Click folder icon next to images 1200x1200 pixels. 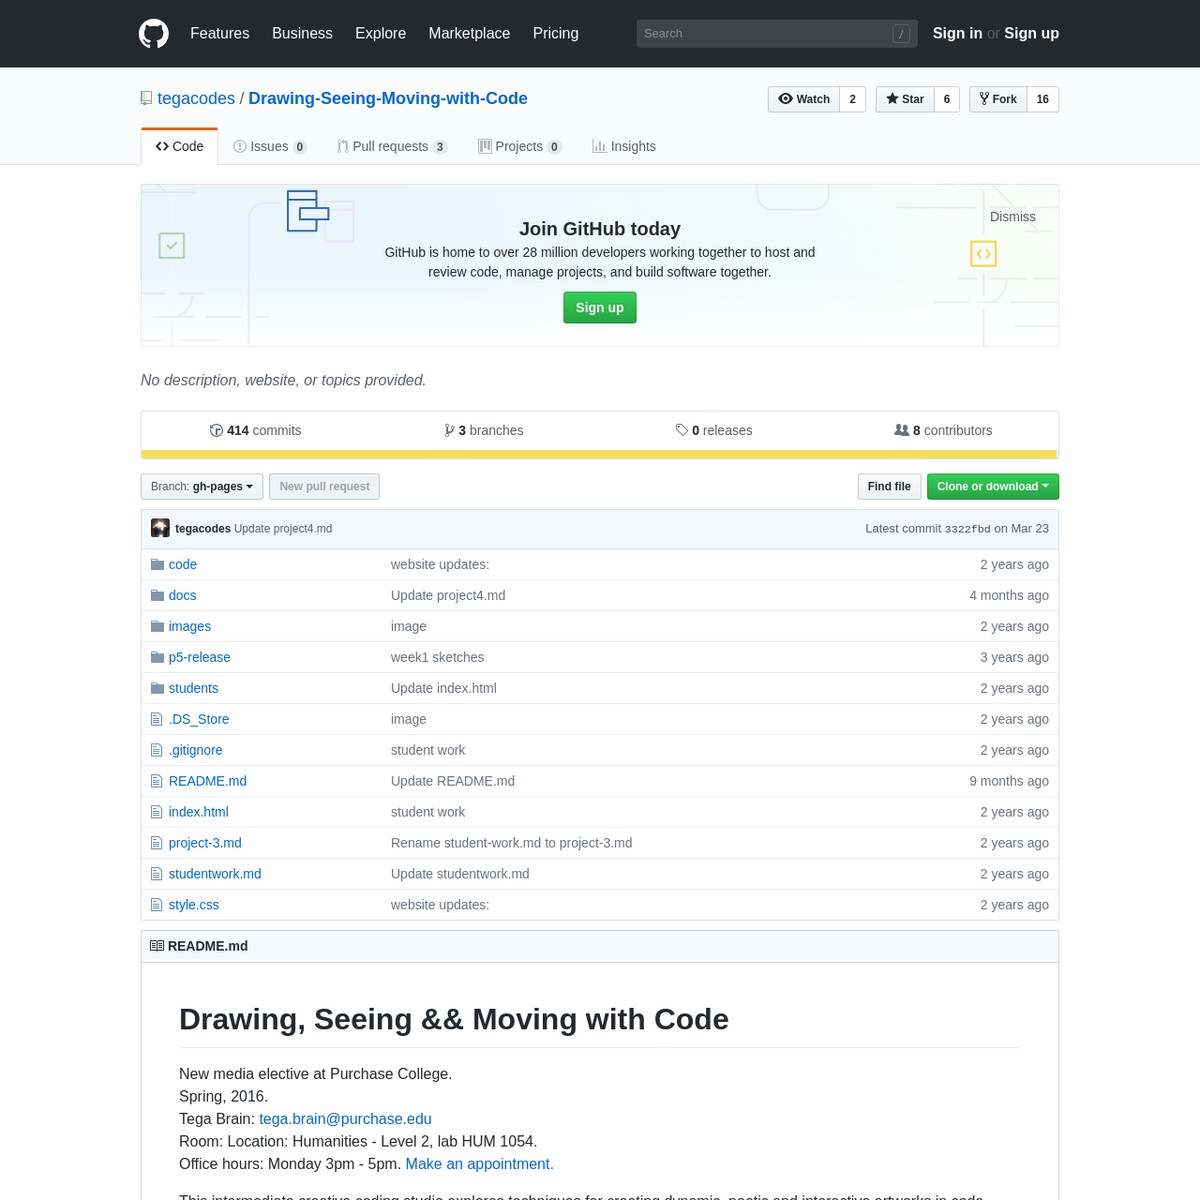(157, 626)
